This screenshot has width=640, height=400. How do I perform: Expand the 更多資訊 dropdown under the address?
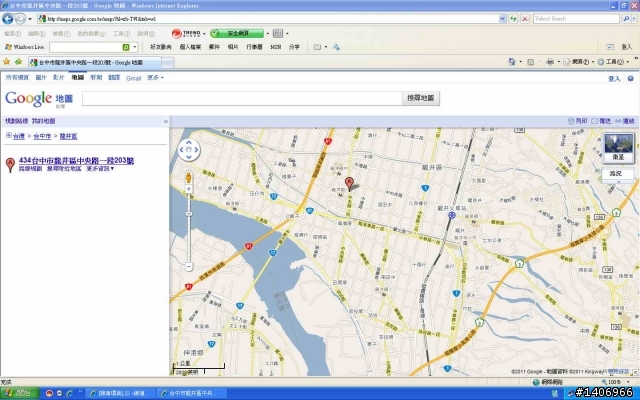point(100,169)
